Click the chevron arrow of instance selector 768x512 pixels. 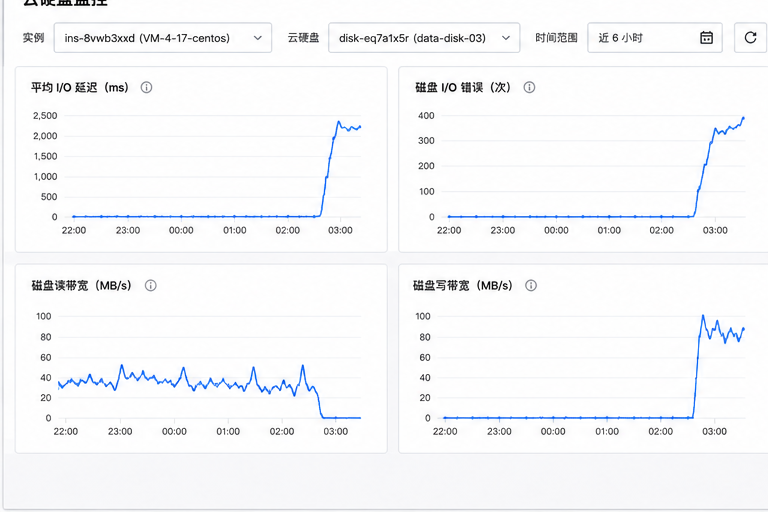pos(258,38)
